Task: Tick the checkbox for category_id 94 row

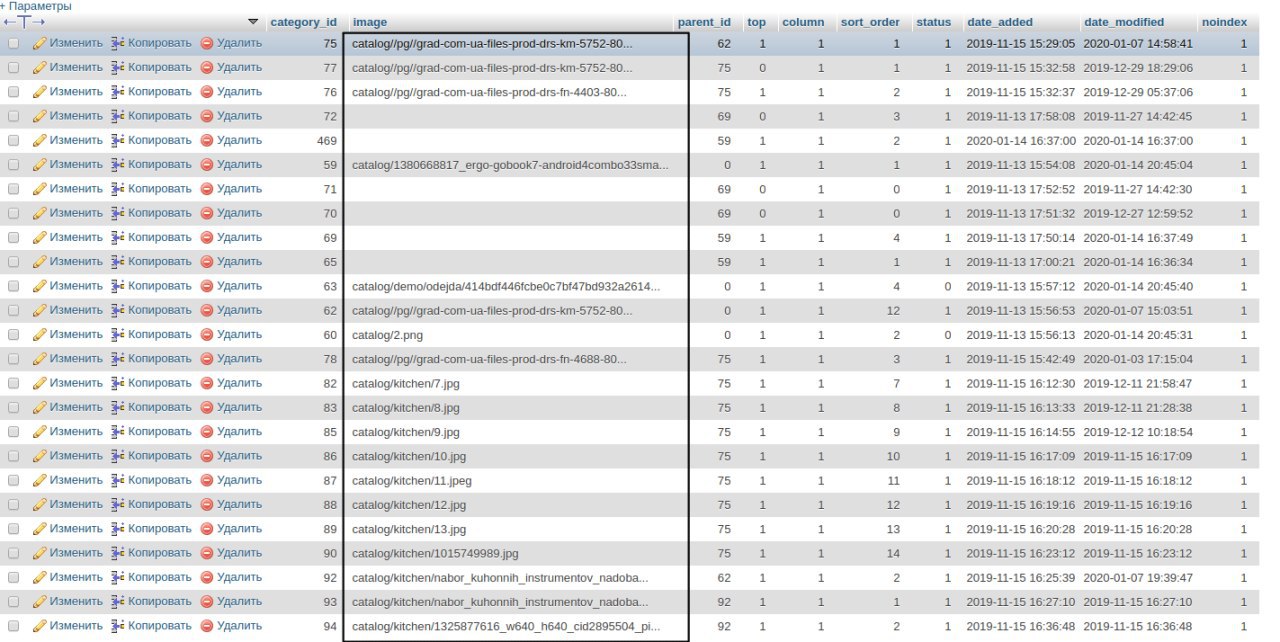Action: [14, 625]
